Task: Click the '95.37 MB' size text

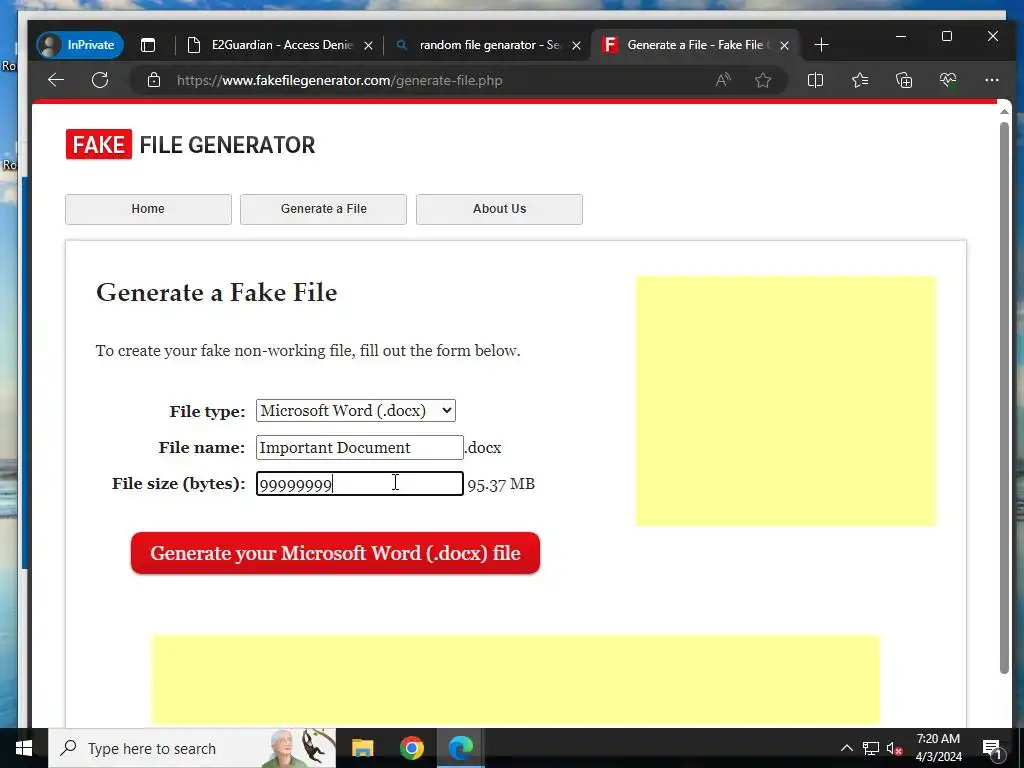Action: pos(501,485)
